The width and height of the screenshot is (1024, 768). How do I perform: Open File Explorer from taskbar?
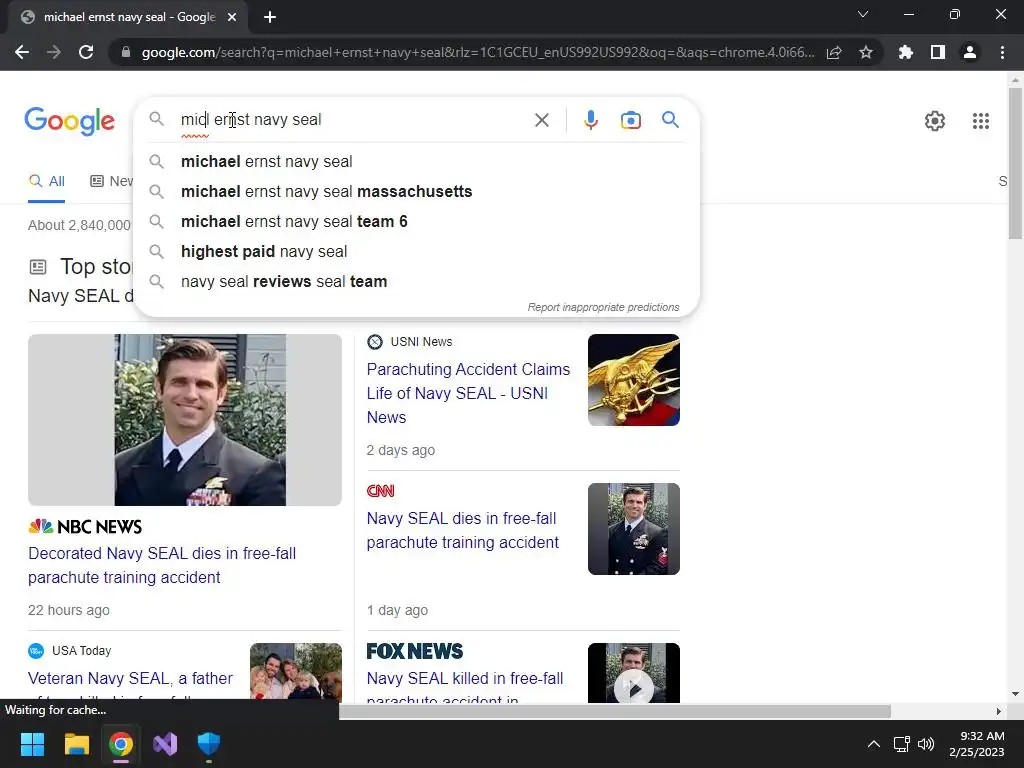tap(76, 744)
